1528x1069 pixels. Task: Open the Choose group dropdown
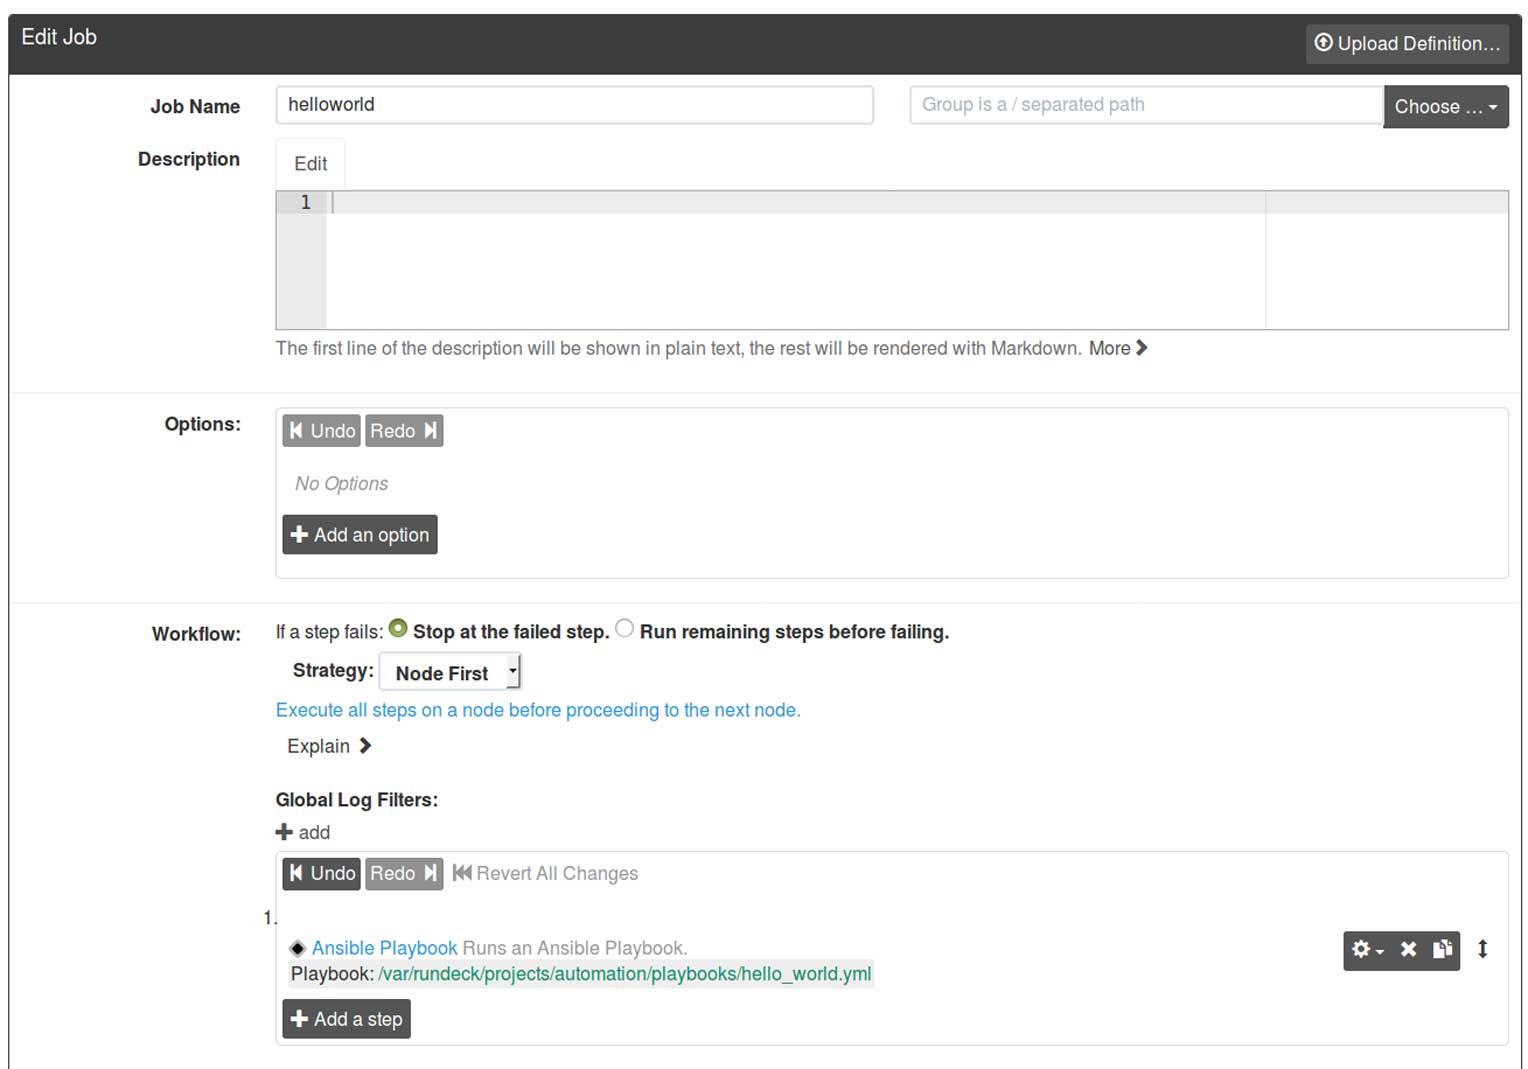tap(1446, 107)
